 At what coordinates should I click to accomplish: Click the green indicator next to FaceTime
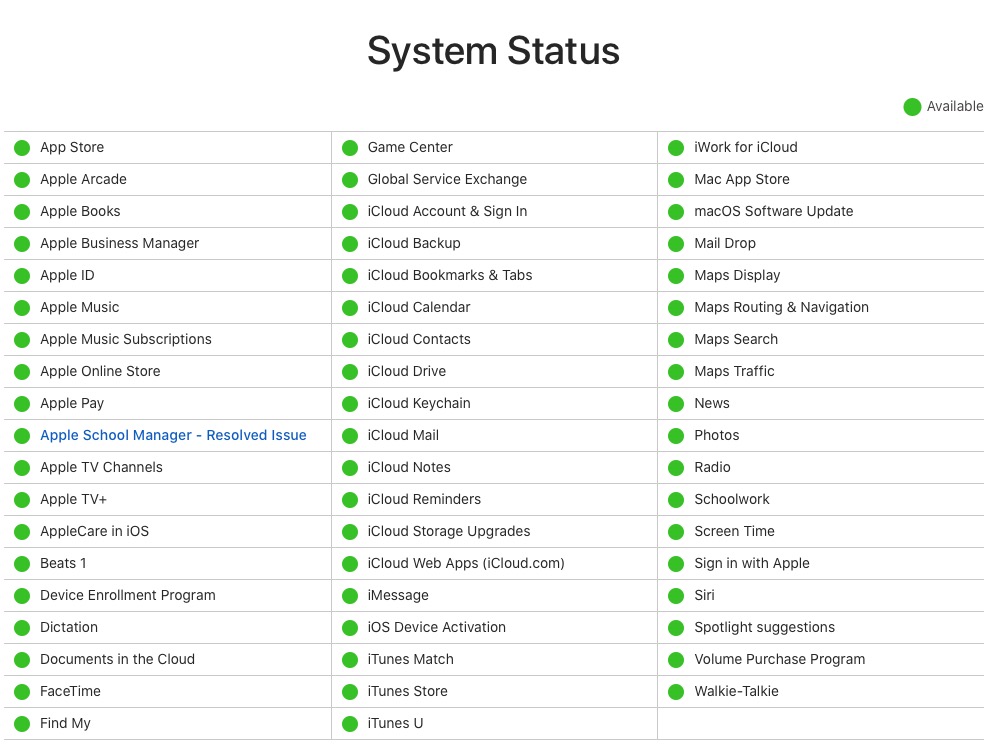click(x=22, y=692)
